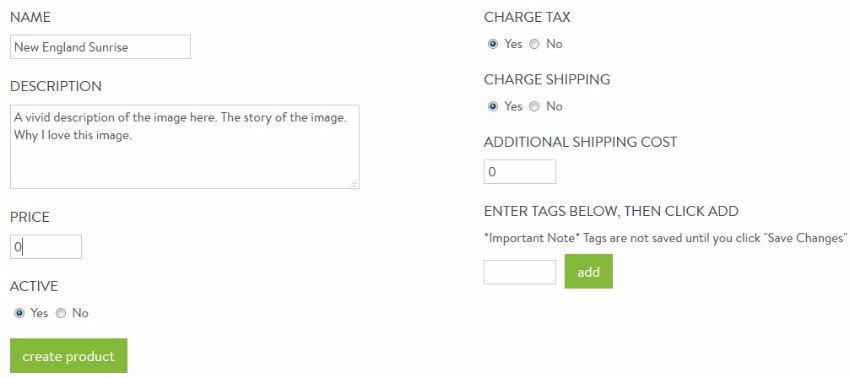Focus the Name field containing New England Sunrise

(100, 47)
